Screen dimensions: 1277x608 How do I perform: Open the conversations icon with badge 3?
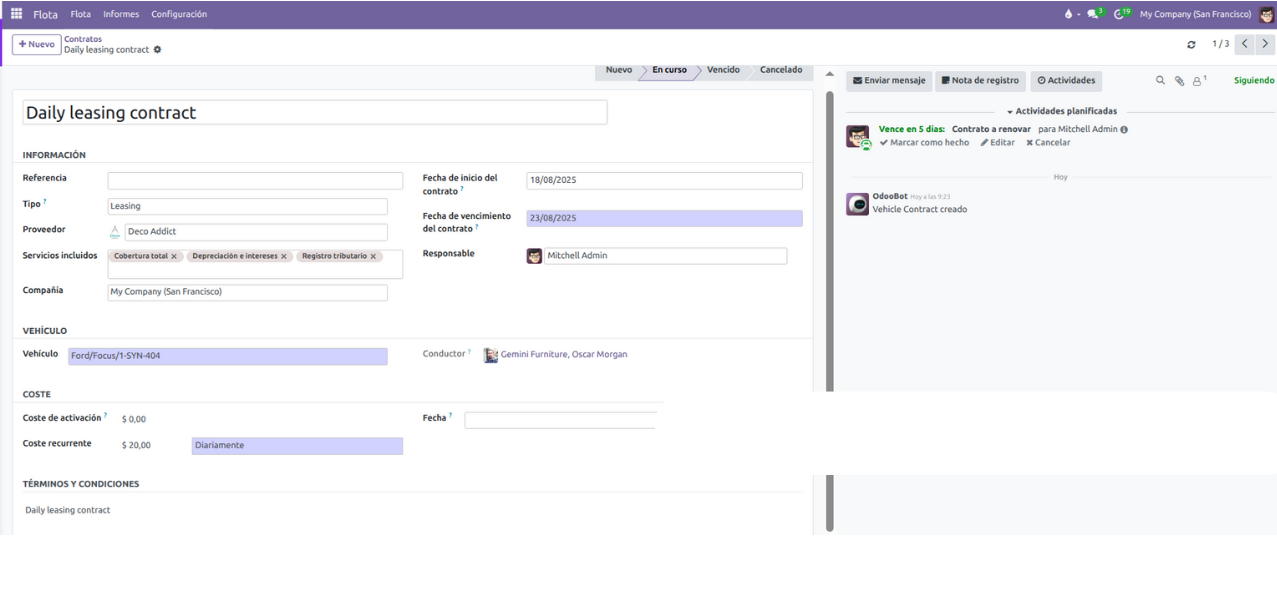[x=1094, y=14]
